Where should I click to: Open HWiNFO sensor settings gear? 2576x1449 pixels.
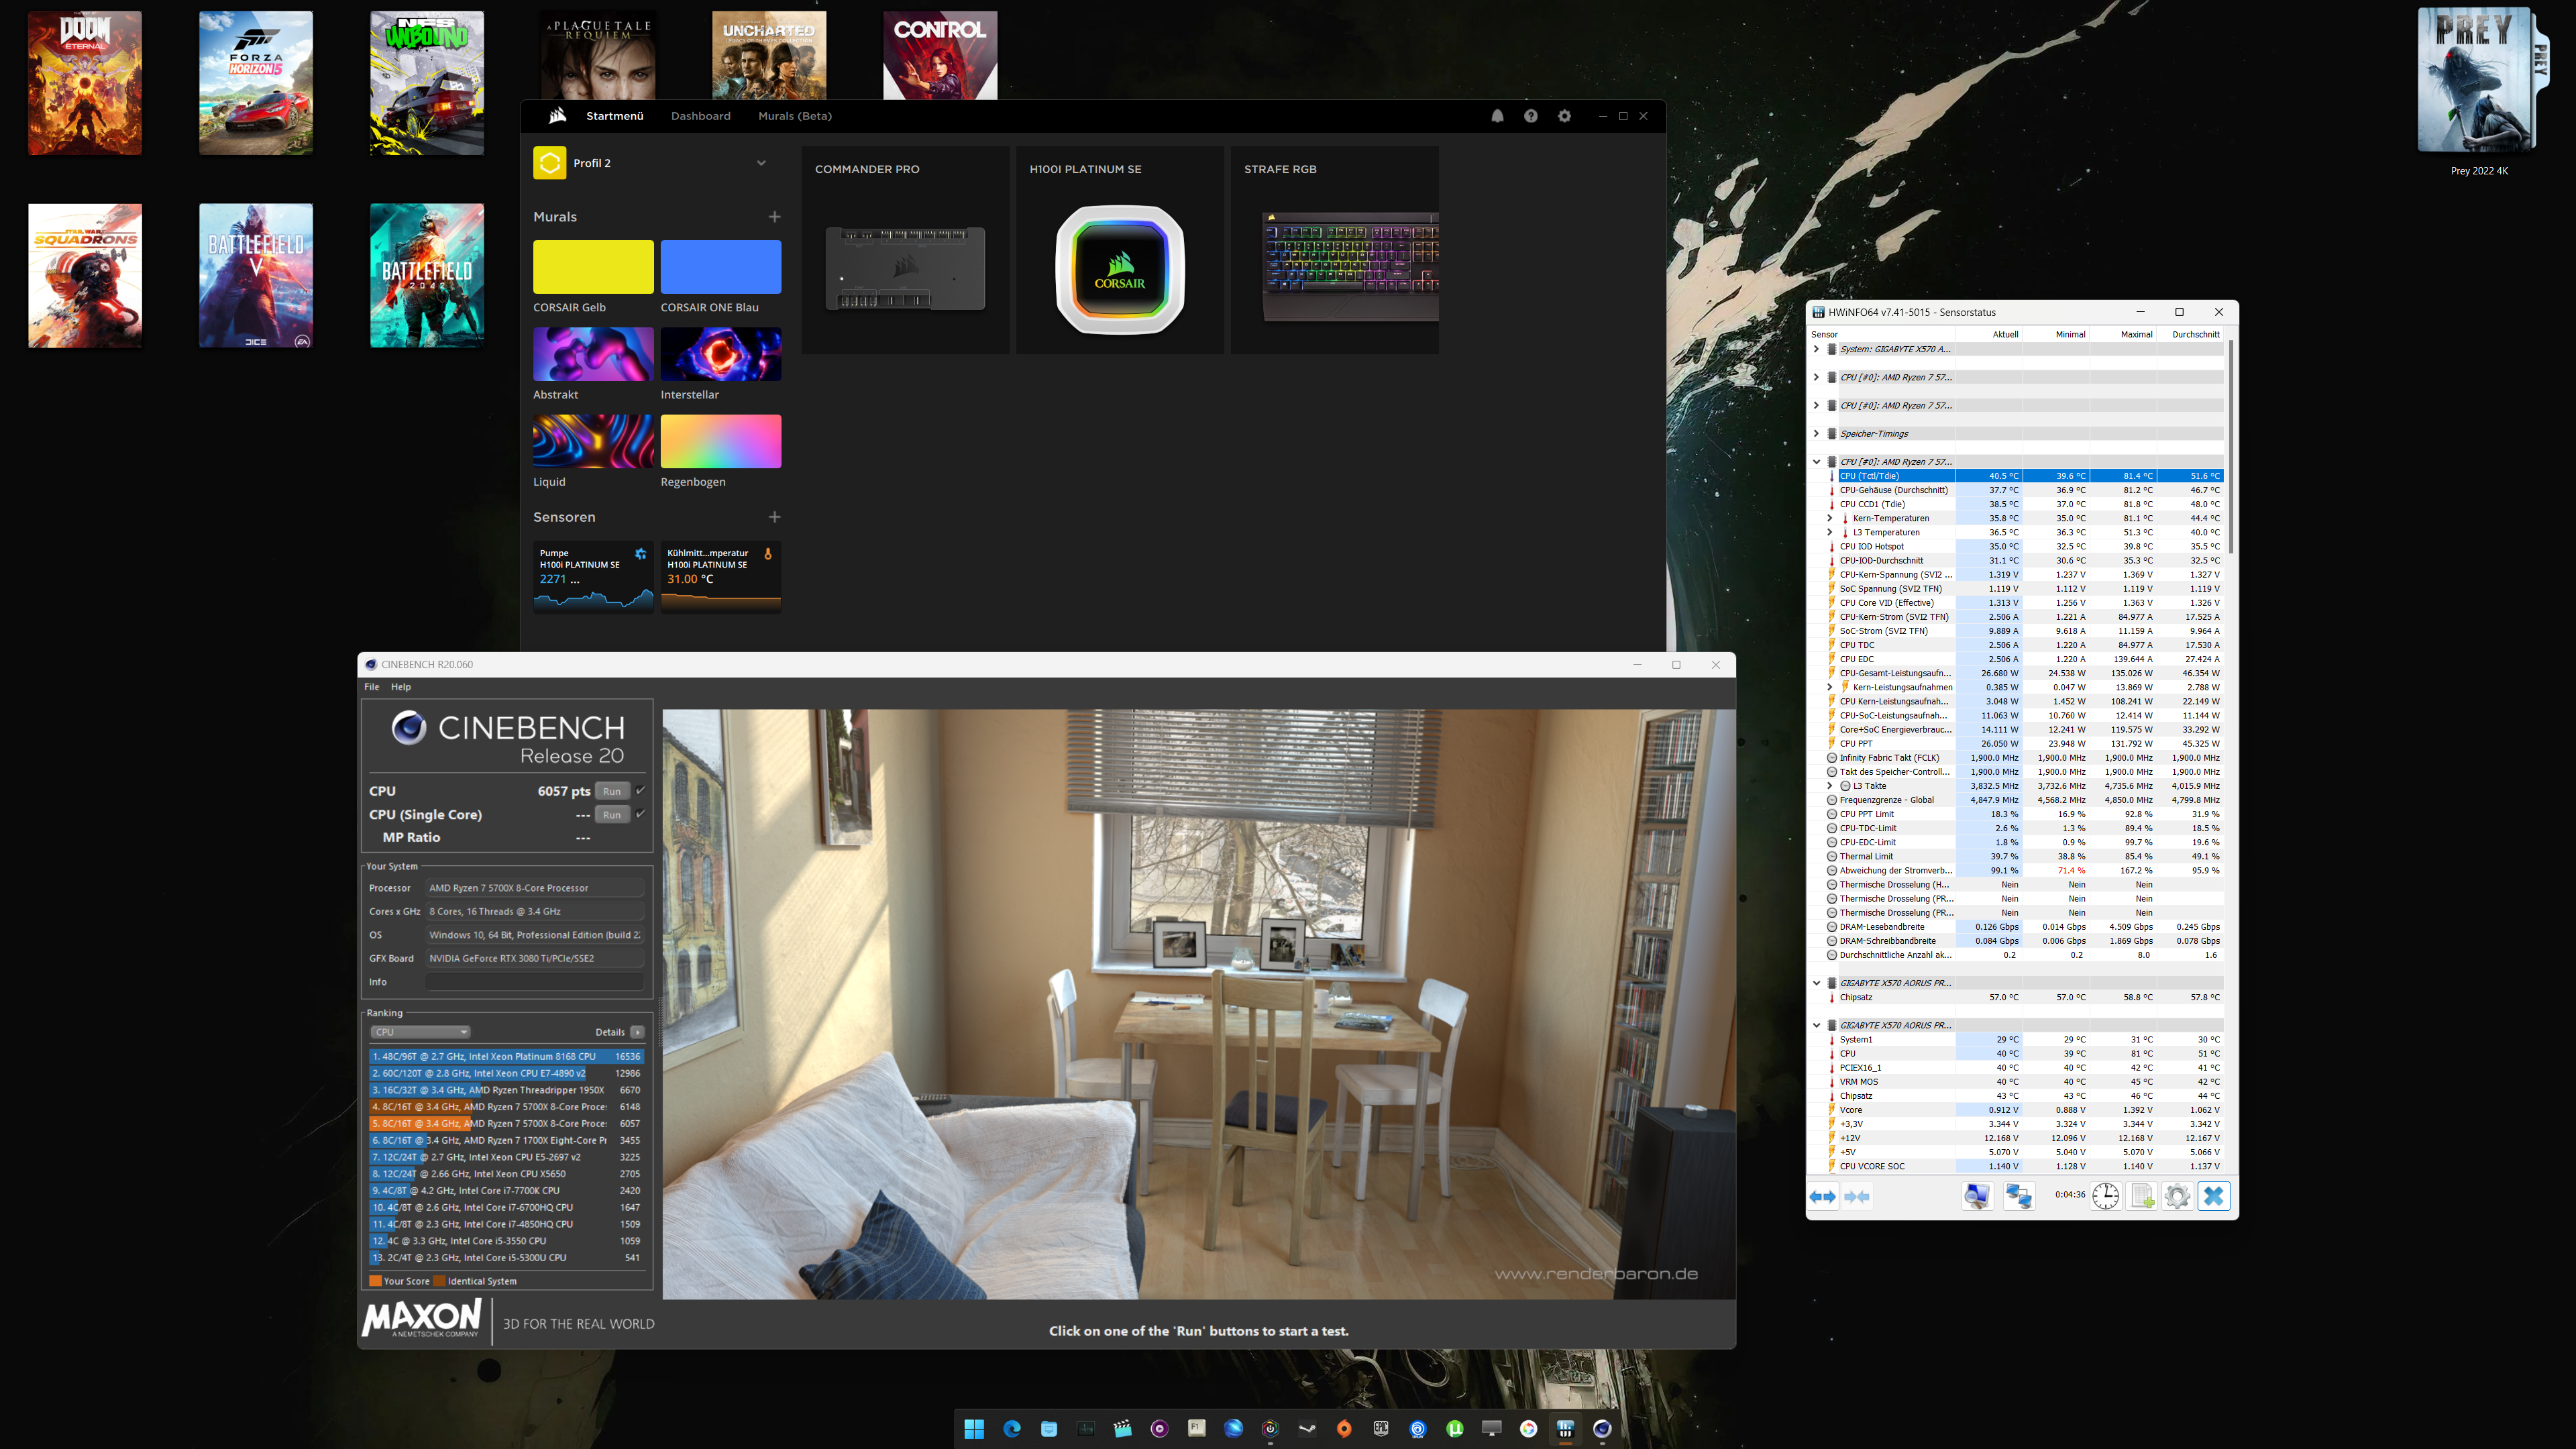pos(2177,1196)
